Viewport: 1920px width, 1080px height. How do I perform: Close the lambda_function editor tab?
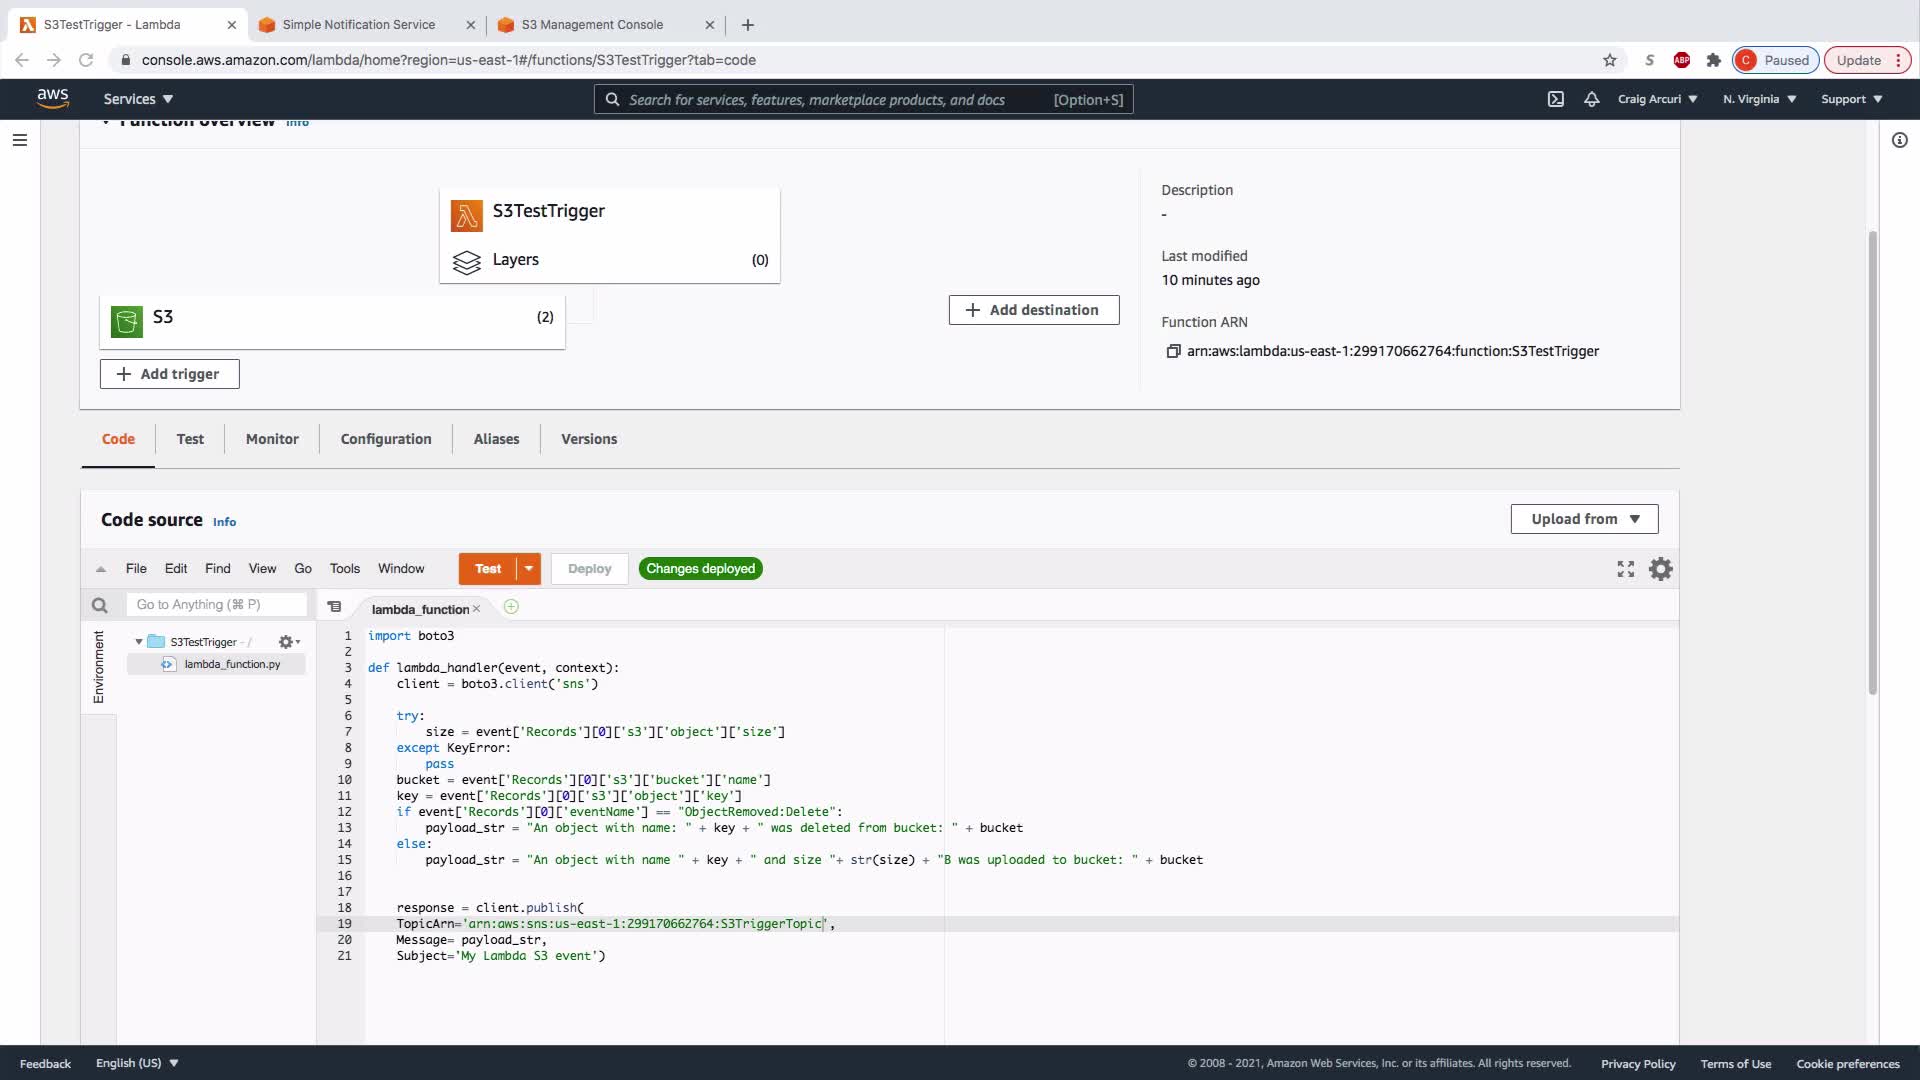pos(477,609)
